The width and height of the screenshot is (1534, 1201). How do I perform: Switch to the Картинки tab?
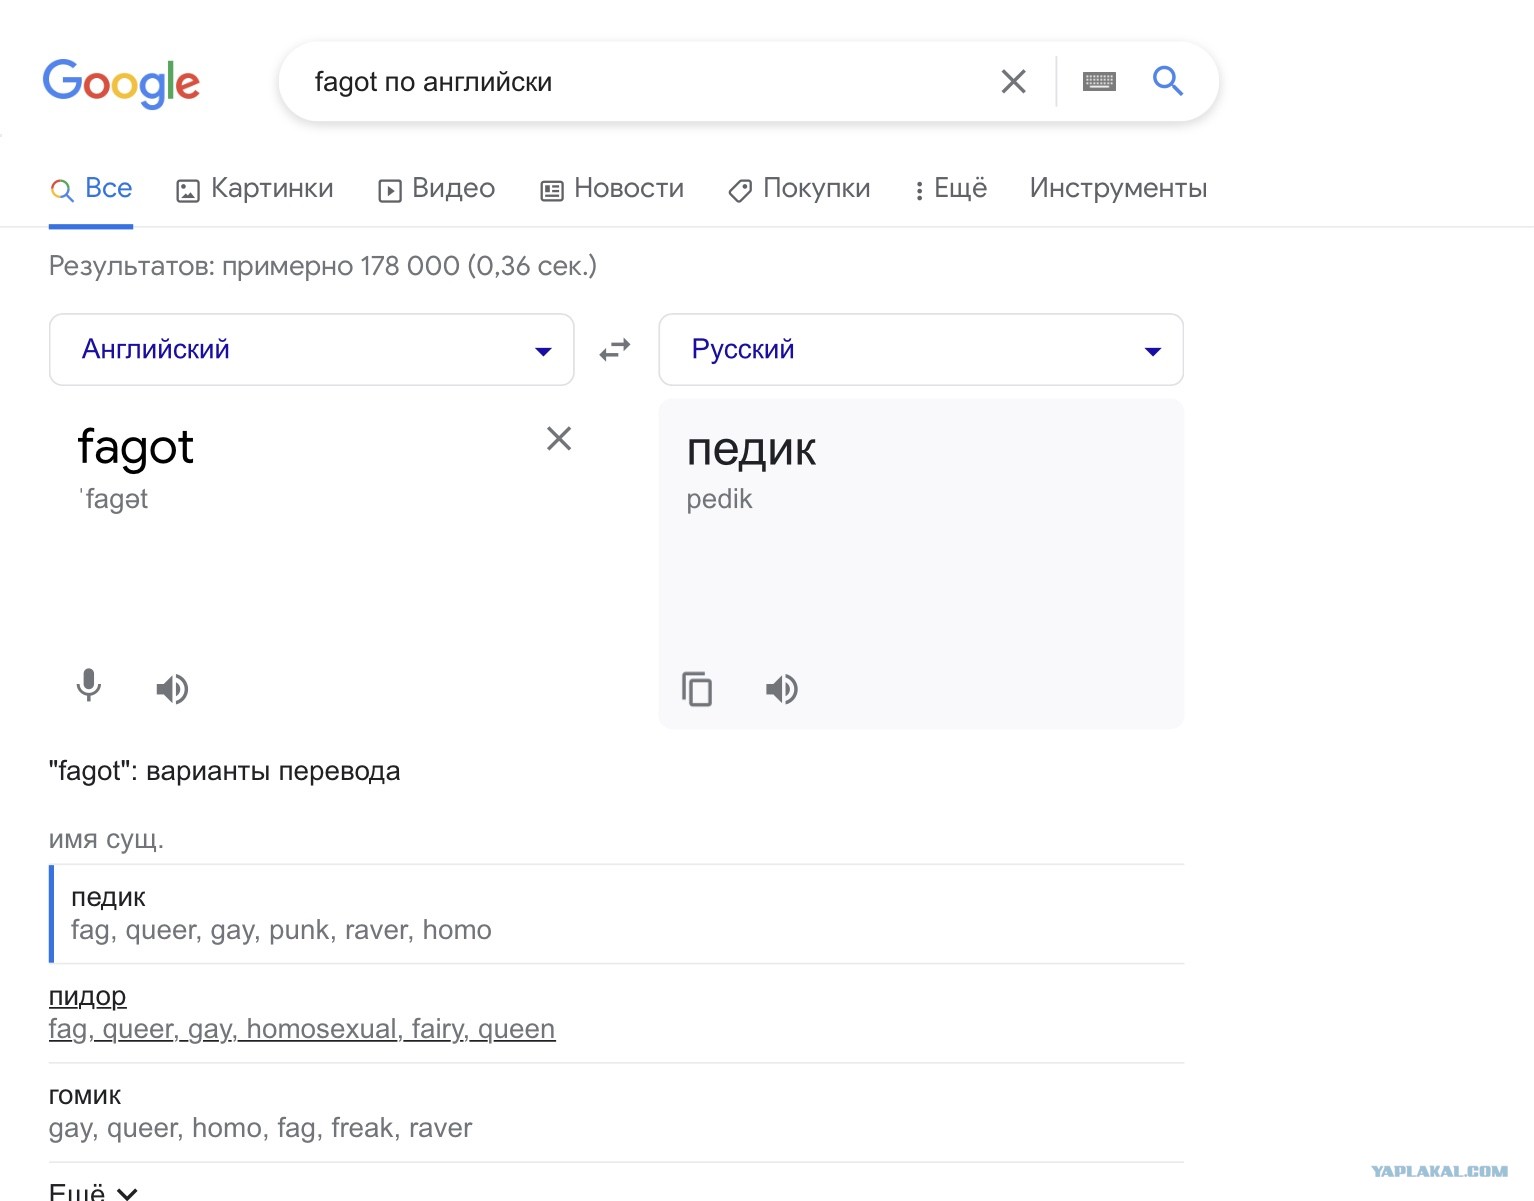click(x=255, y=189)
